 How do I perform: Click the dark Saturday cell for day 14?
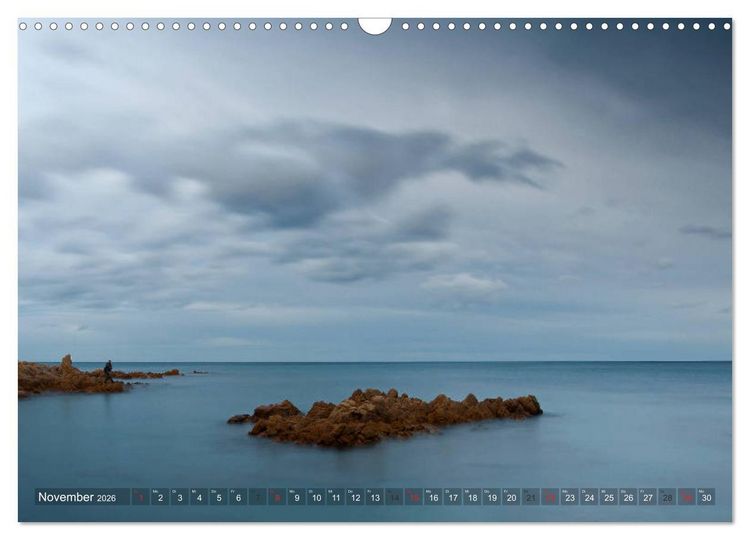395,496
